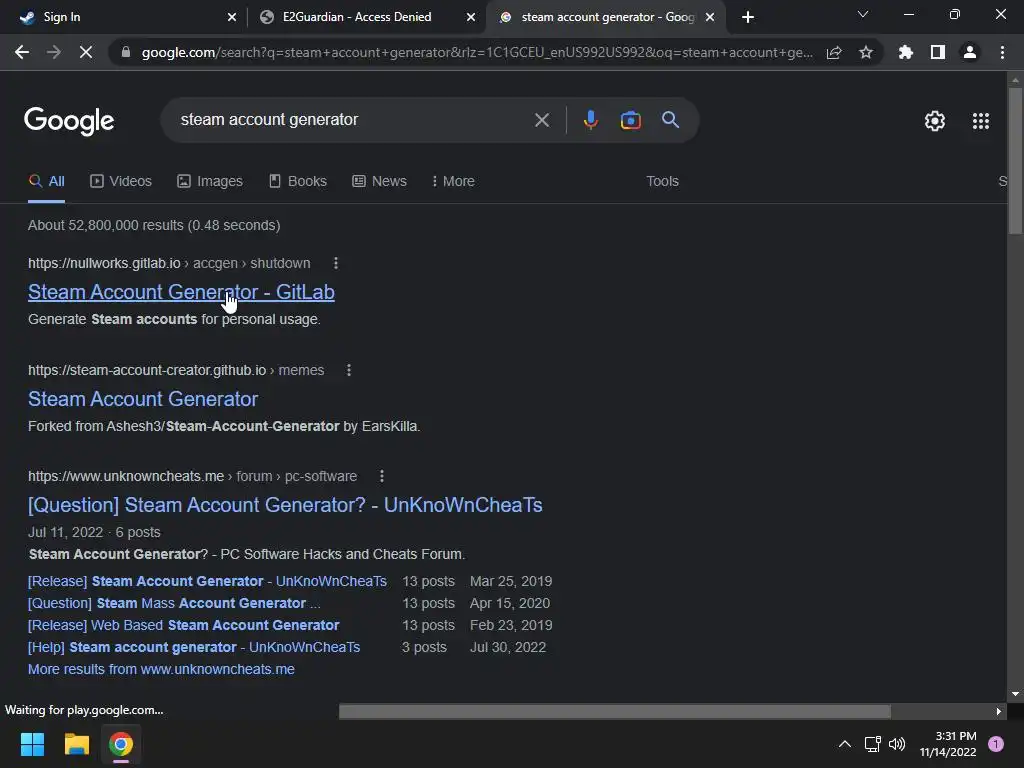Click More results from www.unknowncheats.me
This screenshot has width=1024, height=768.
pyautogui.click(x=161, y=669)
